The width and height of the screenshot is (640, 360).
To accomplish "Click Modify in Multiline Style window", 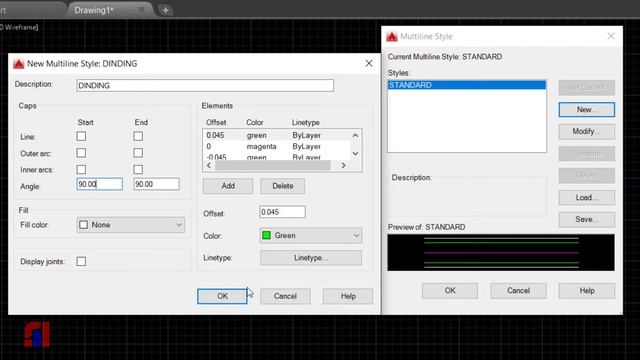I will point(587,131).
